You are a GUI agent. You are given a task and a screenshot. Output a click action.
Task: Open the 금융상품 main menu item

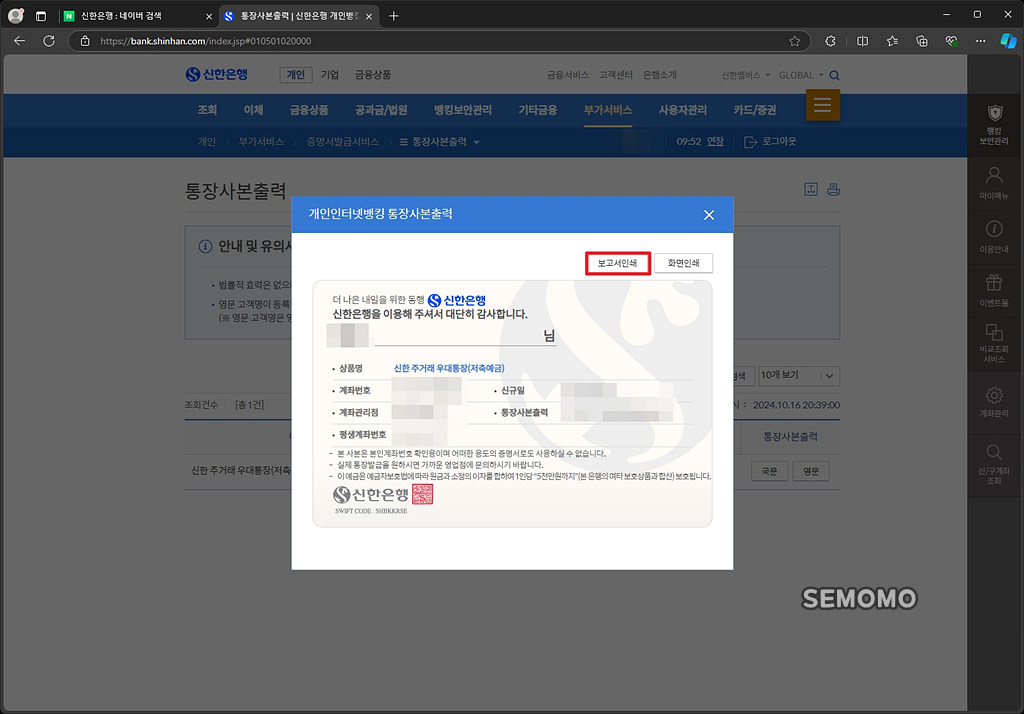(309, 110)
